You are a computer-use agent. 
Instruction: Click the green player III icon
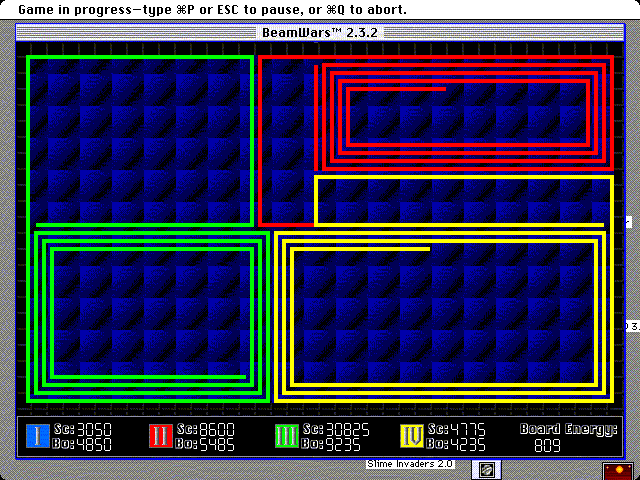(285, 436)
